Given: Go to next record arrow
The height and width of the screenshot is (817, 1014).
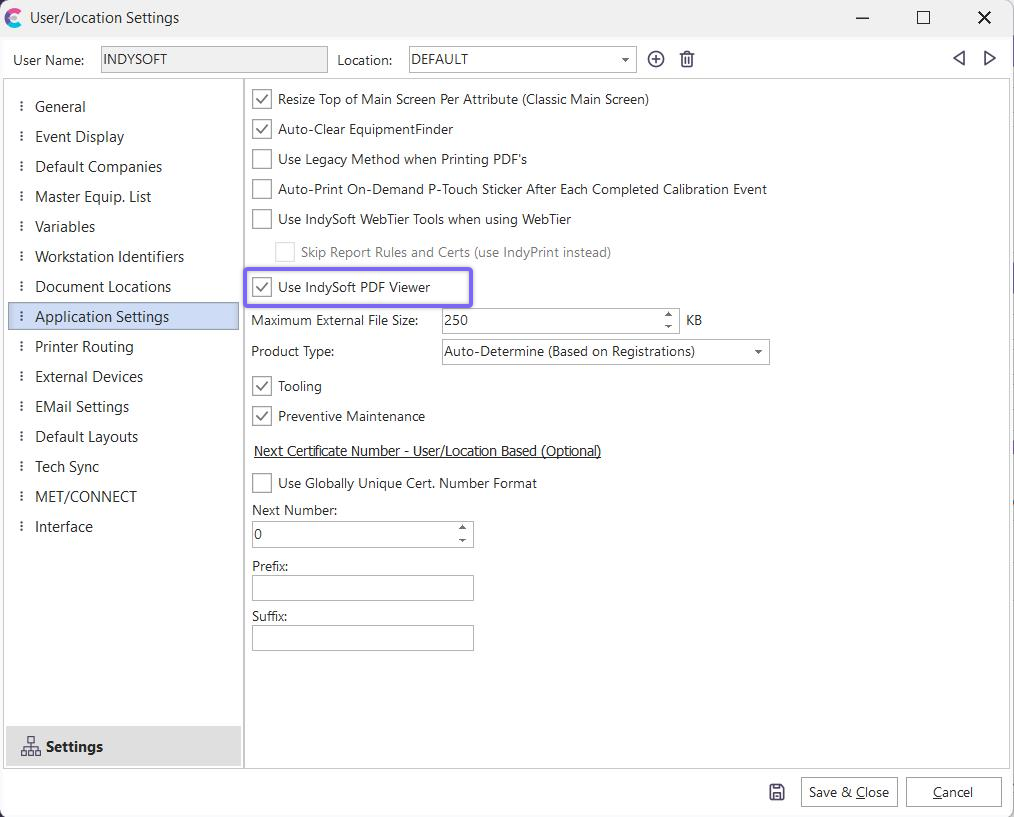Looking at the screenshot, I should (x=990, y=58).
